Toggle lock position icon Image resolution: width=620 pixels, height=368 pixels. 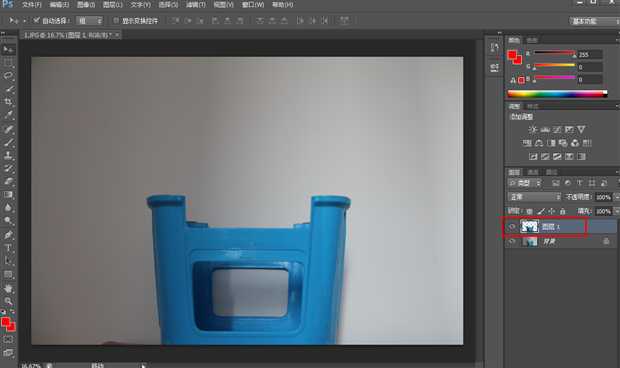click(552, 211)
